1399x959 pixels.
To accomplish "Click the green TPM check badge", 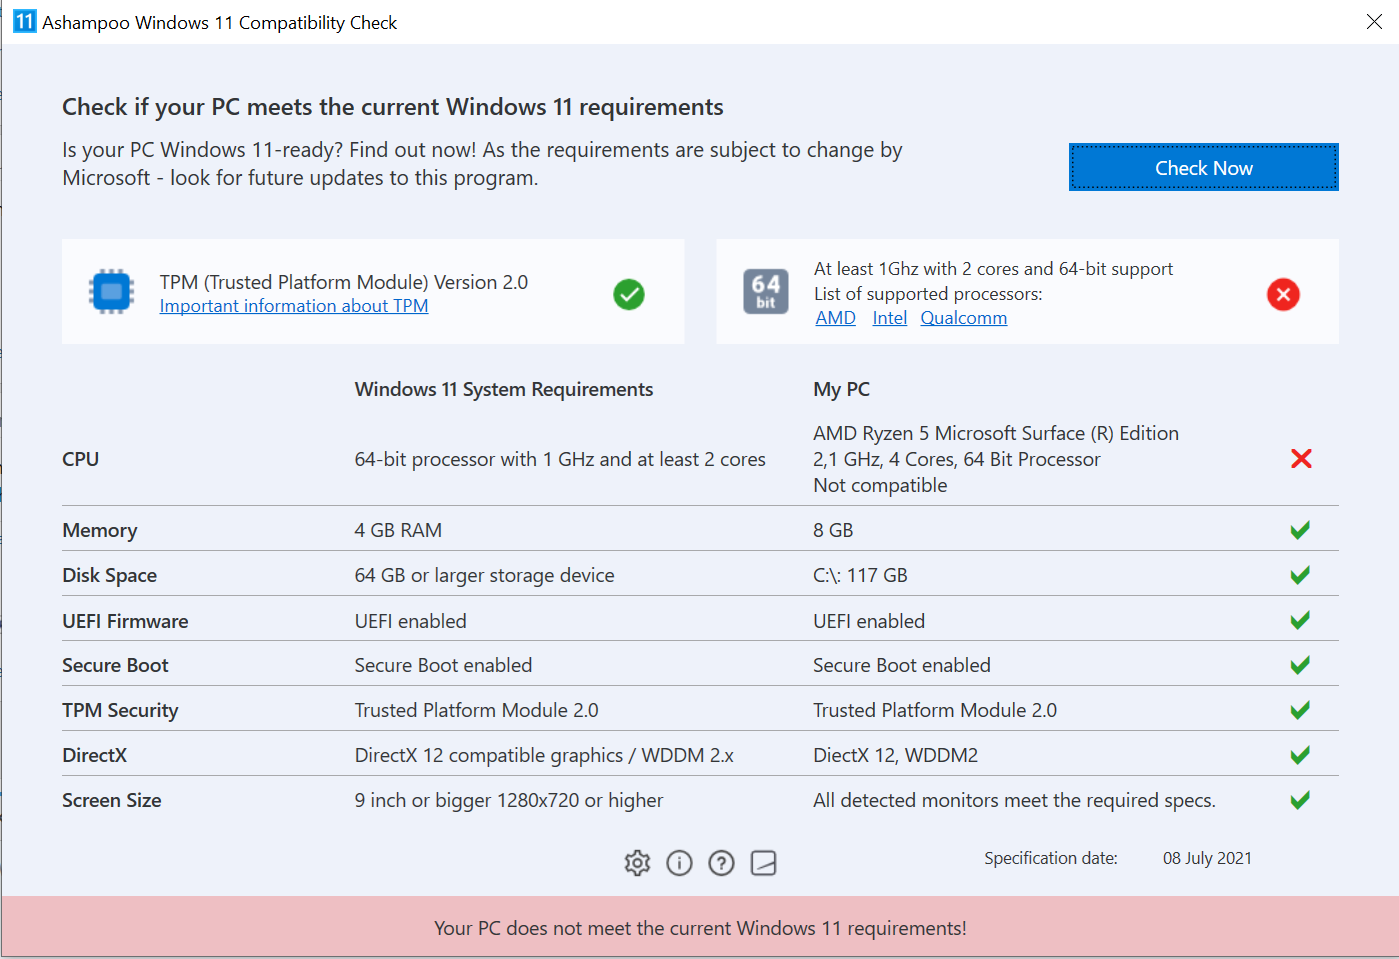I will [629, 294].
